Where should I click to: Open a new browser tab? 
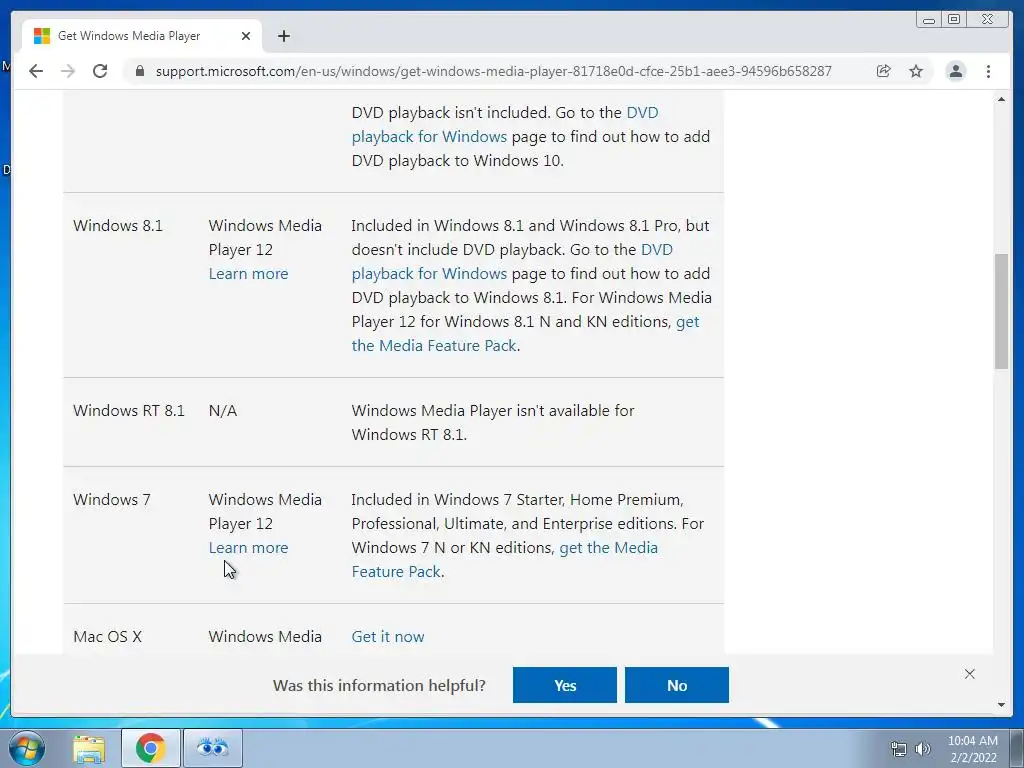pos(283,36)
